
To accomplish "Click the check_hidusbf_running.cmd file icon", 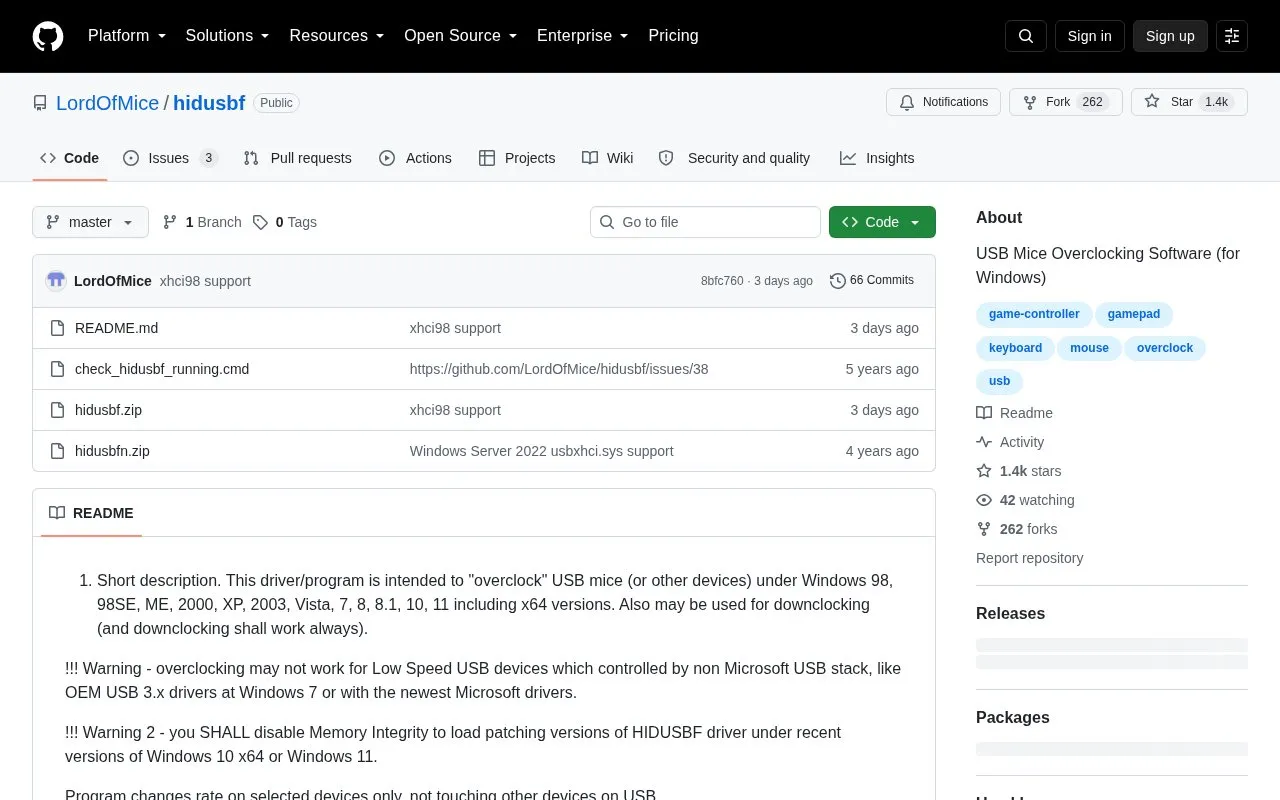I will pos(58,369).
